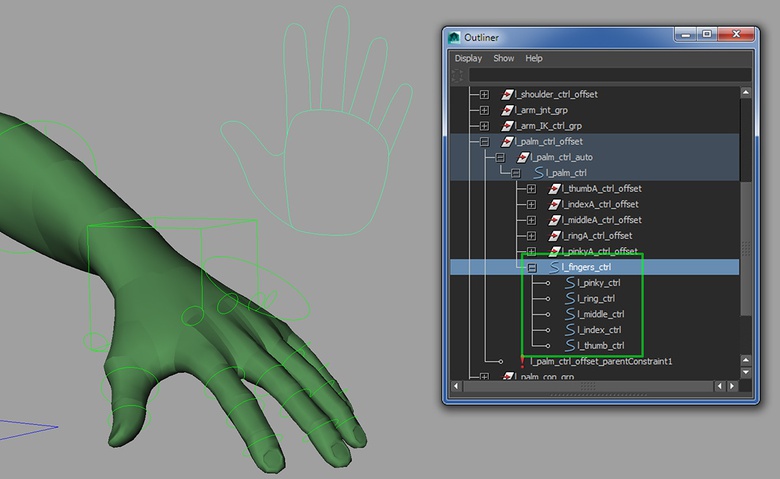The width and height of the screenshot is (780, 479).
Task: Open the Display menu in Outliner
Action: (468, 58)
